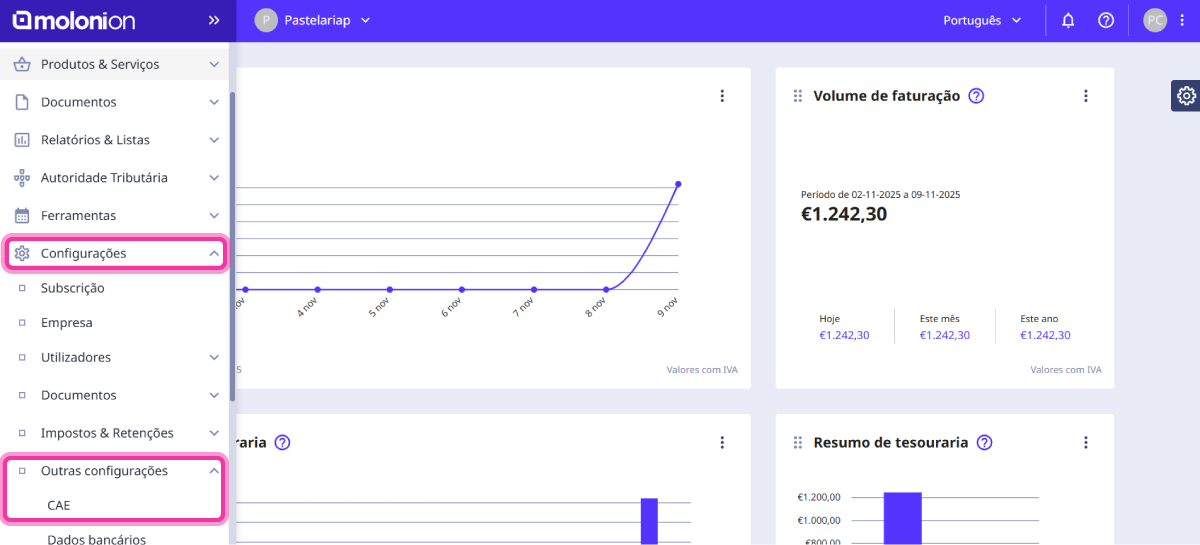This screenshot has width=1200, height=545.
Task: Grab drag handle of Volume de faturação widget
Action: point(798,96)
